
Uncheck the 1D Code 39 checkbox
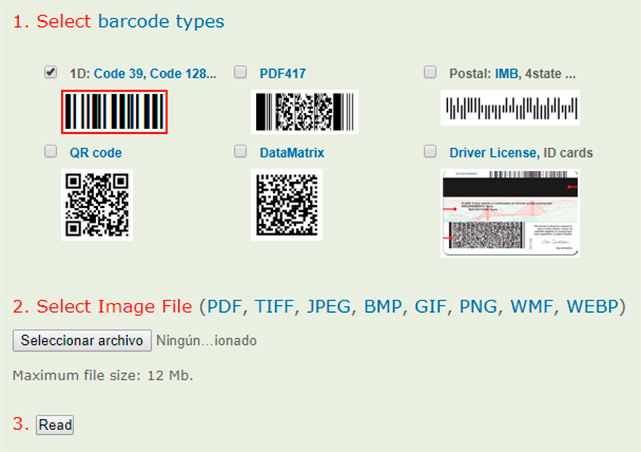(50, 72)
